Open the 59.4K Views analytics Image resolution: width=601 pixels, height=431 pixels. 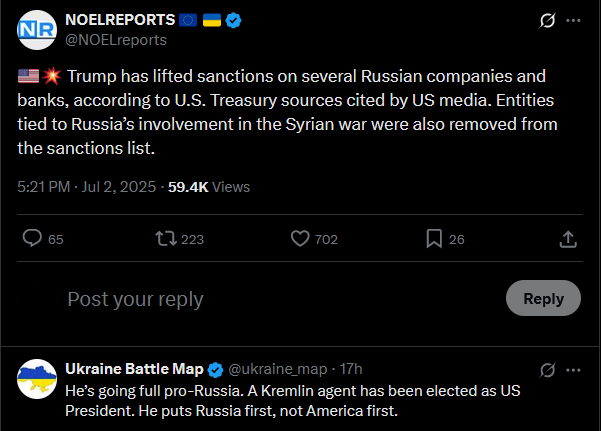[x=209, y=187]
